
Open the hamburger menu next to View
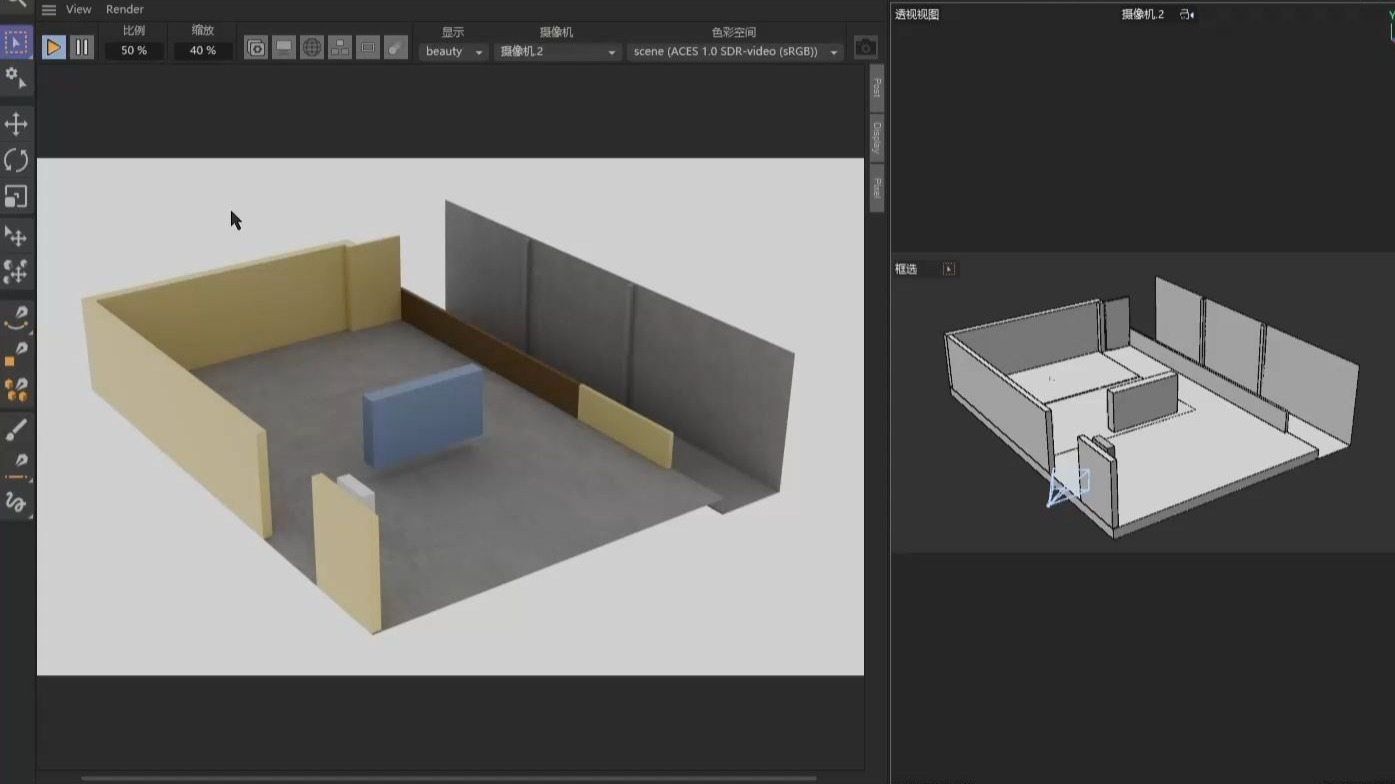click(x=47, y=9)
